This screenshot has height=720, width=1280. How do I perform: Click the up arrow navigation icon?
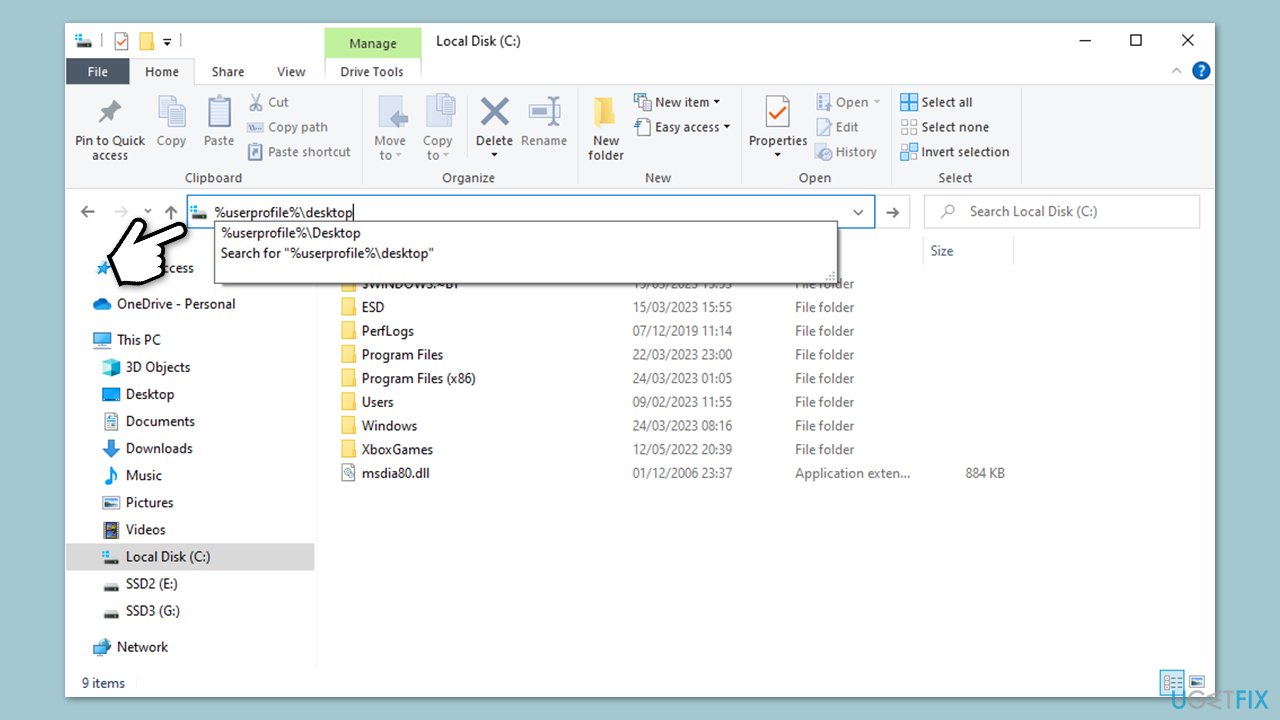[x=171, y=211]
